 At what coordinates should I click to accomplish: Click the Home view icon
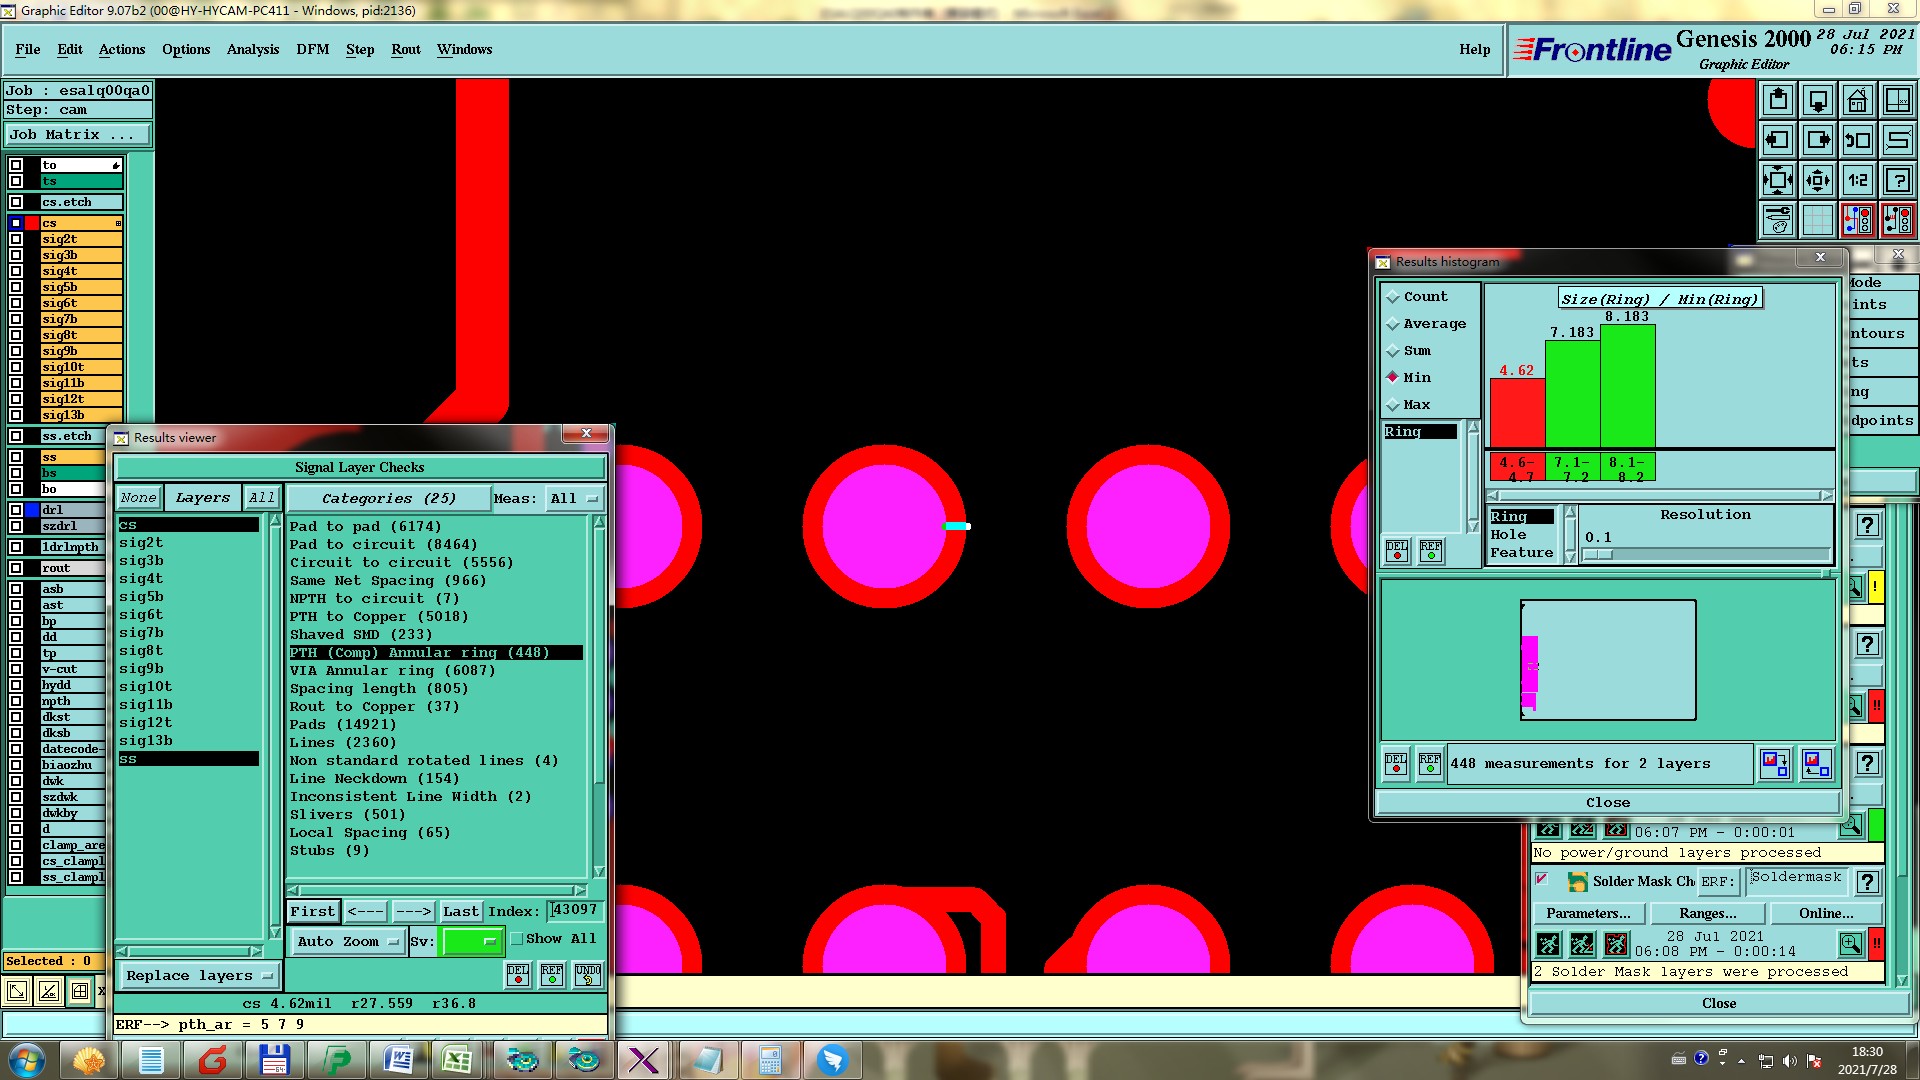[x=1857, y=100]
